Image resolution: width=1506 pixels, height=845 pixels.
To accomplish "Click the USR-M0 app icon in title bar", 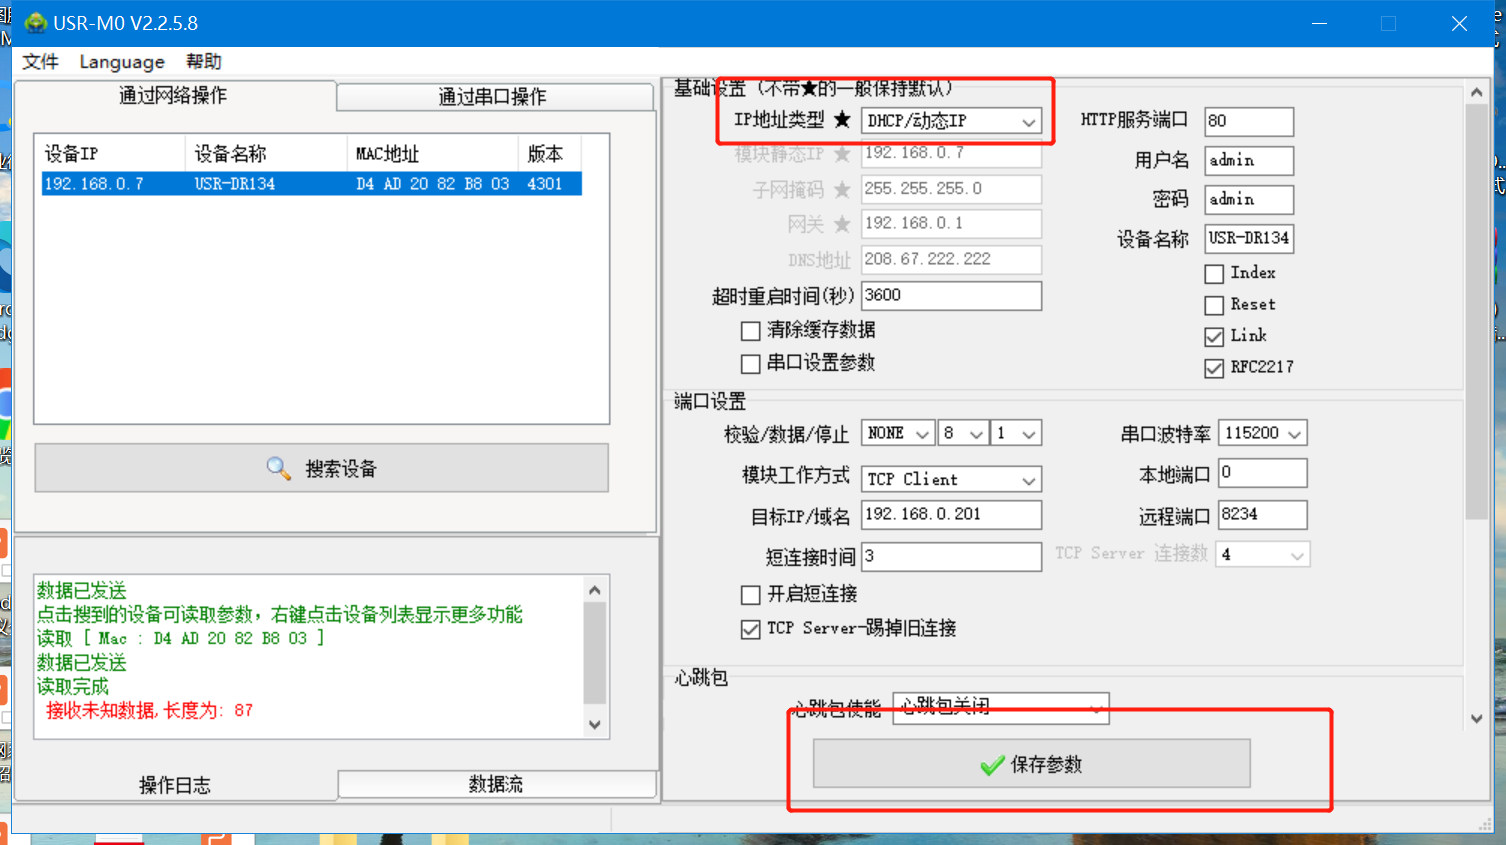I will point(35,23).
